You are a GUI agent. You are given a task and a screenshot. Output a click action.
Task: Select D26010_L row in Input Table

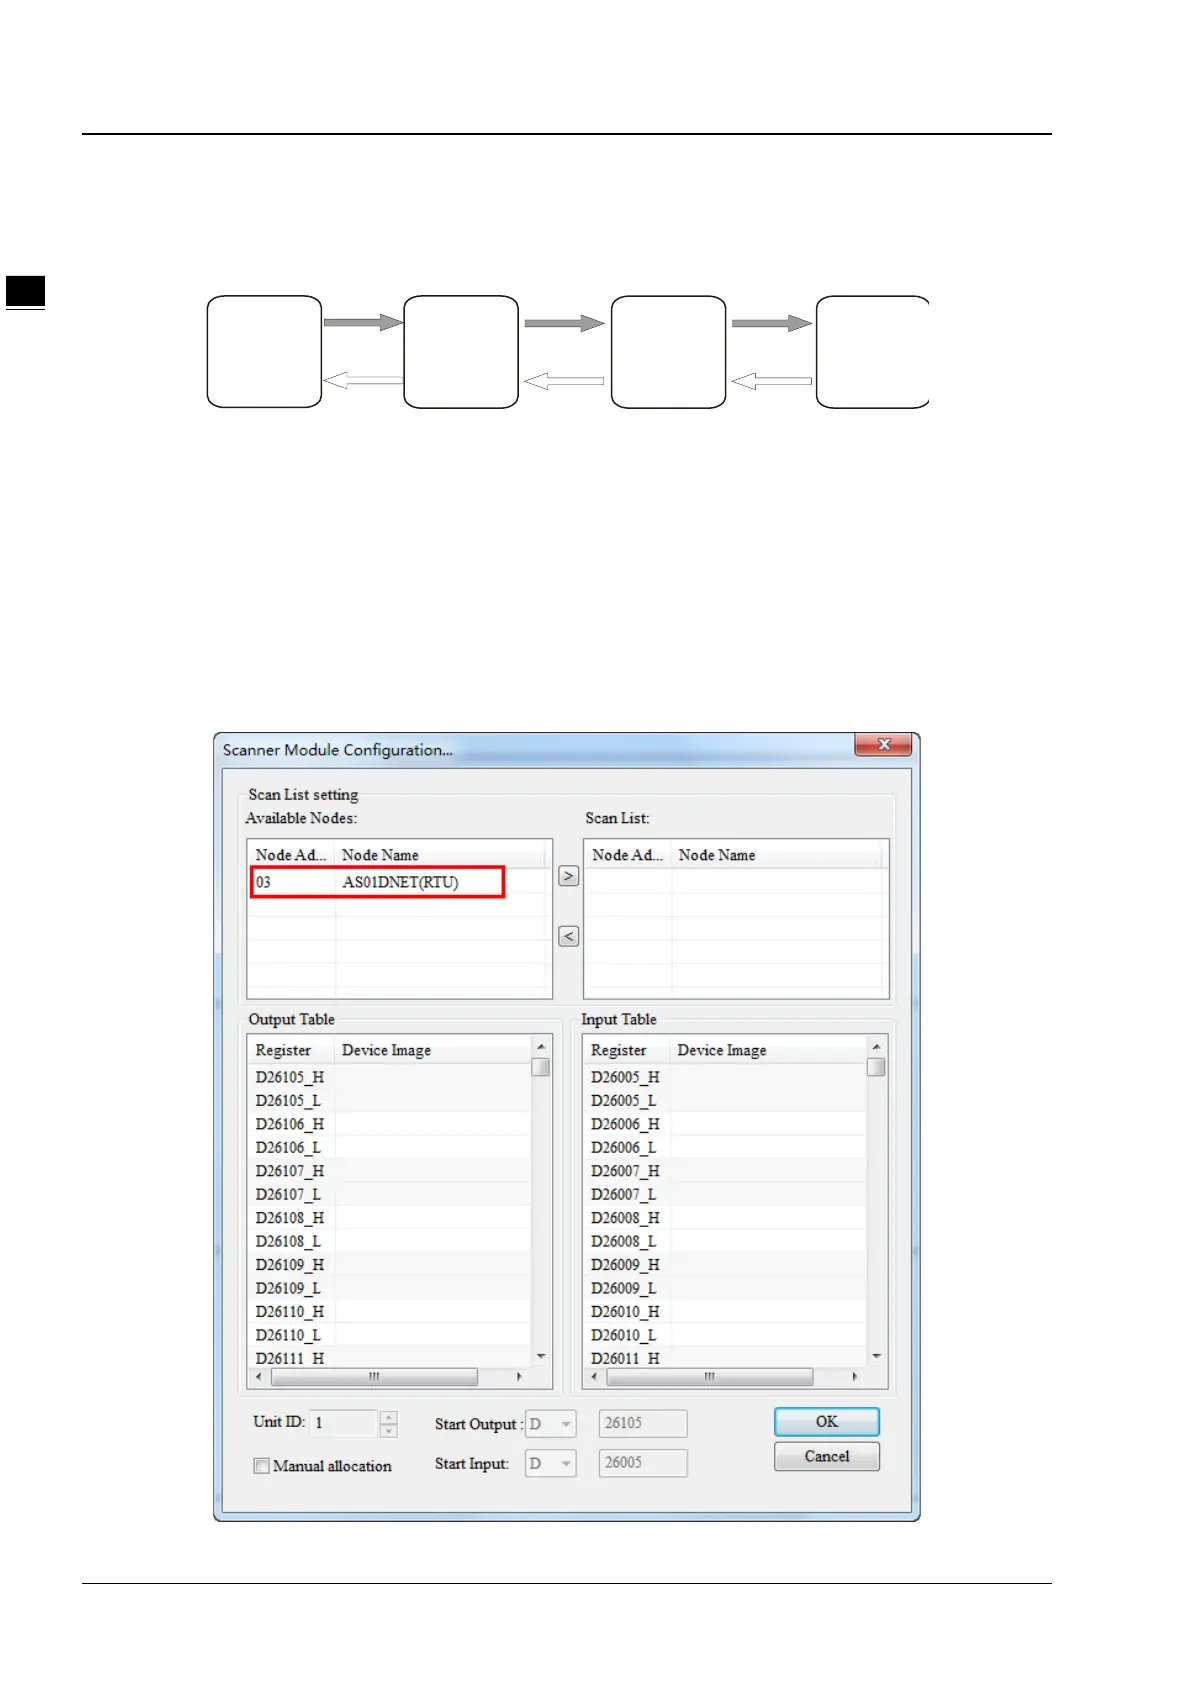[725, 1335]
